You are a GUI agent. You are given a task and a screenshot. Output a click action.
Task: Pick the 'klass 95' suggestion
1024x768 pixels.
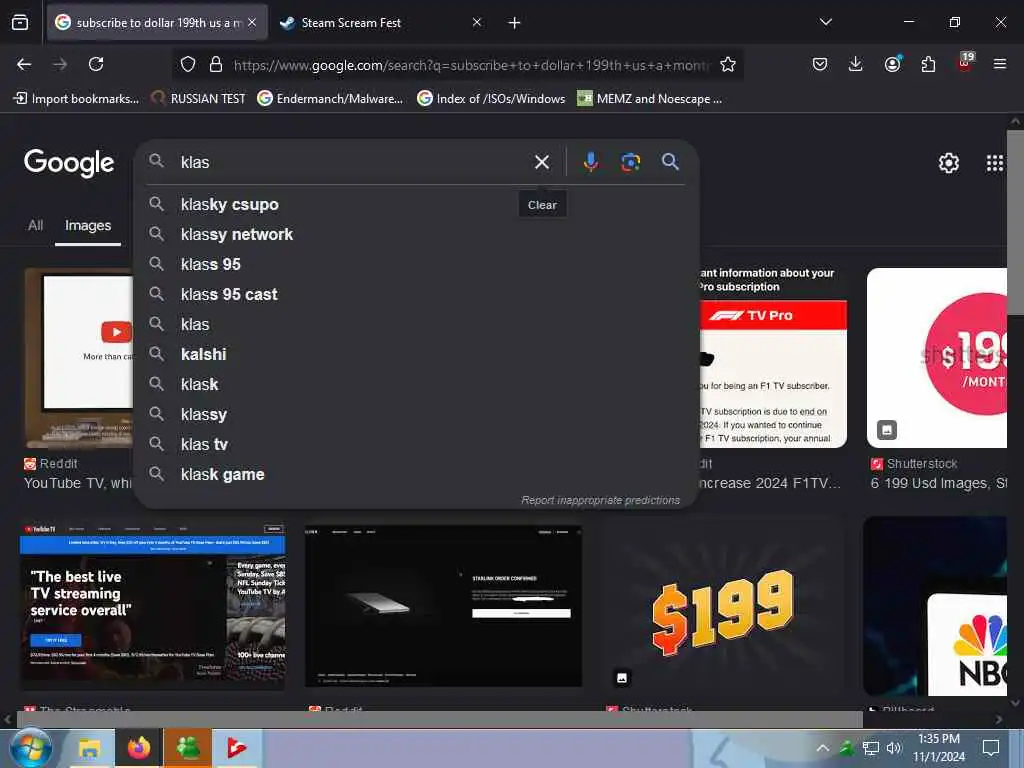[416, 264]
